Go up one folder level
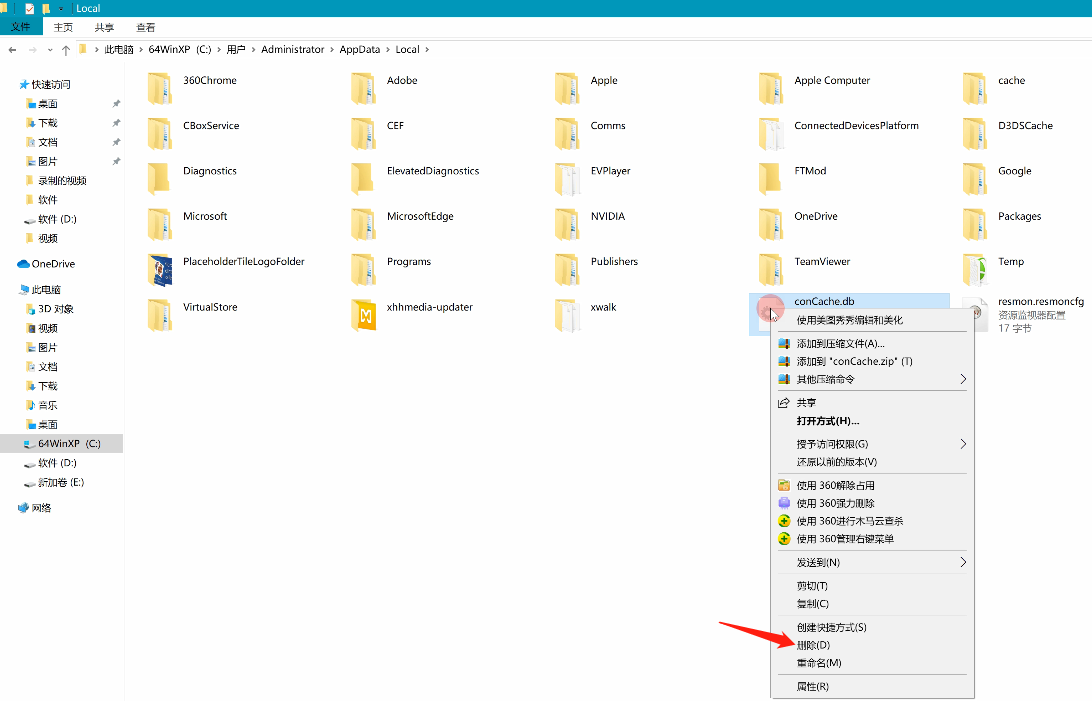 click(x=65, y=49)
